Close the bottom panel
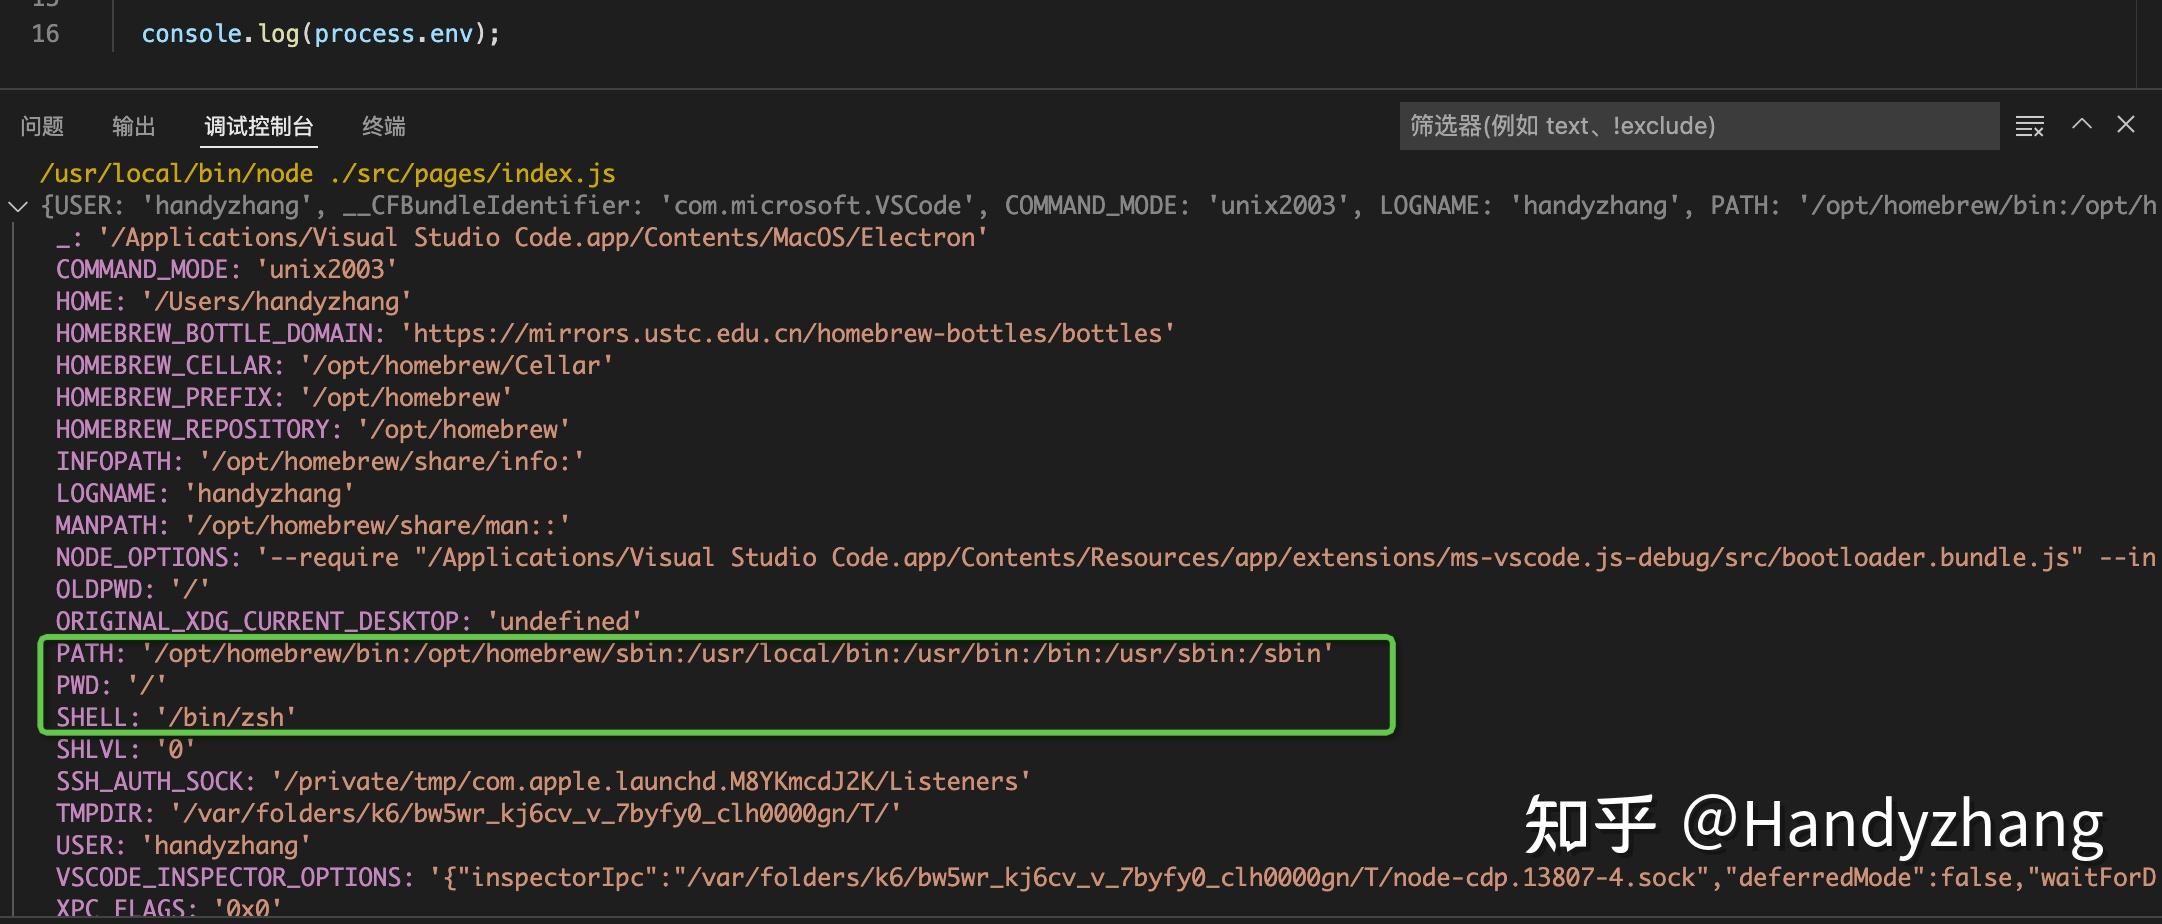This screenshot has height=924, width=2162. 2125,124
